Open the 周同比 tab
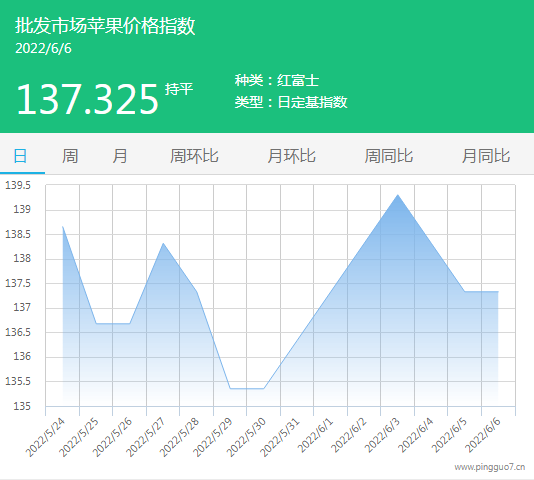 (389, 156)
